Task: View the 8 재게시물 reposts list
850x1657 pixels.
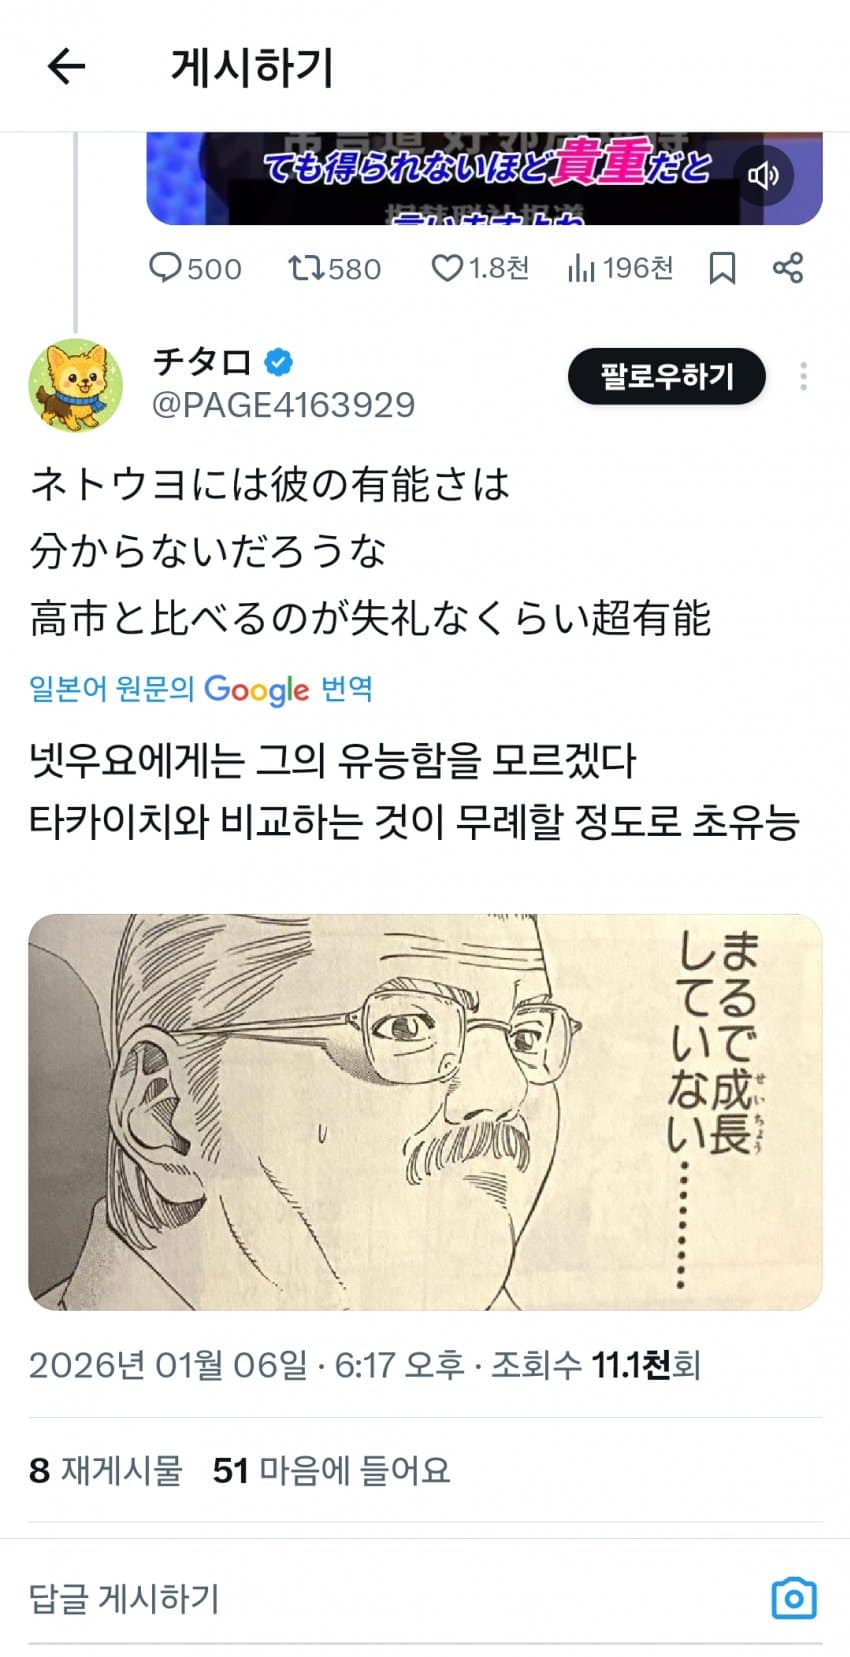Action: (x=106, y=1470)
